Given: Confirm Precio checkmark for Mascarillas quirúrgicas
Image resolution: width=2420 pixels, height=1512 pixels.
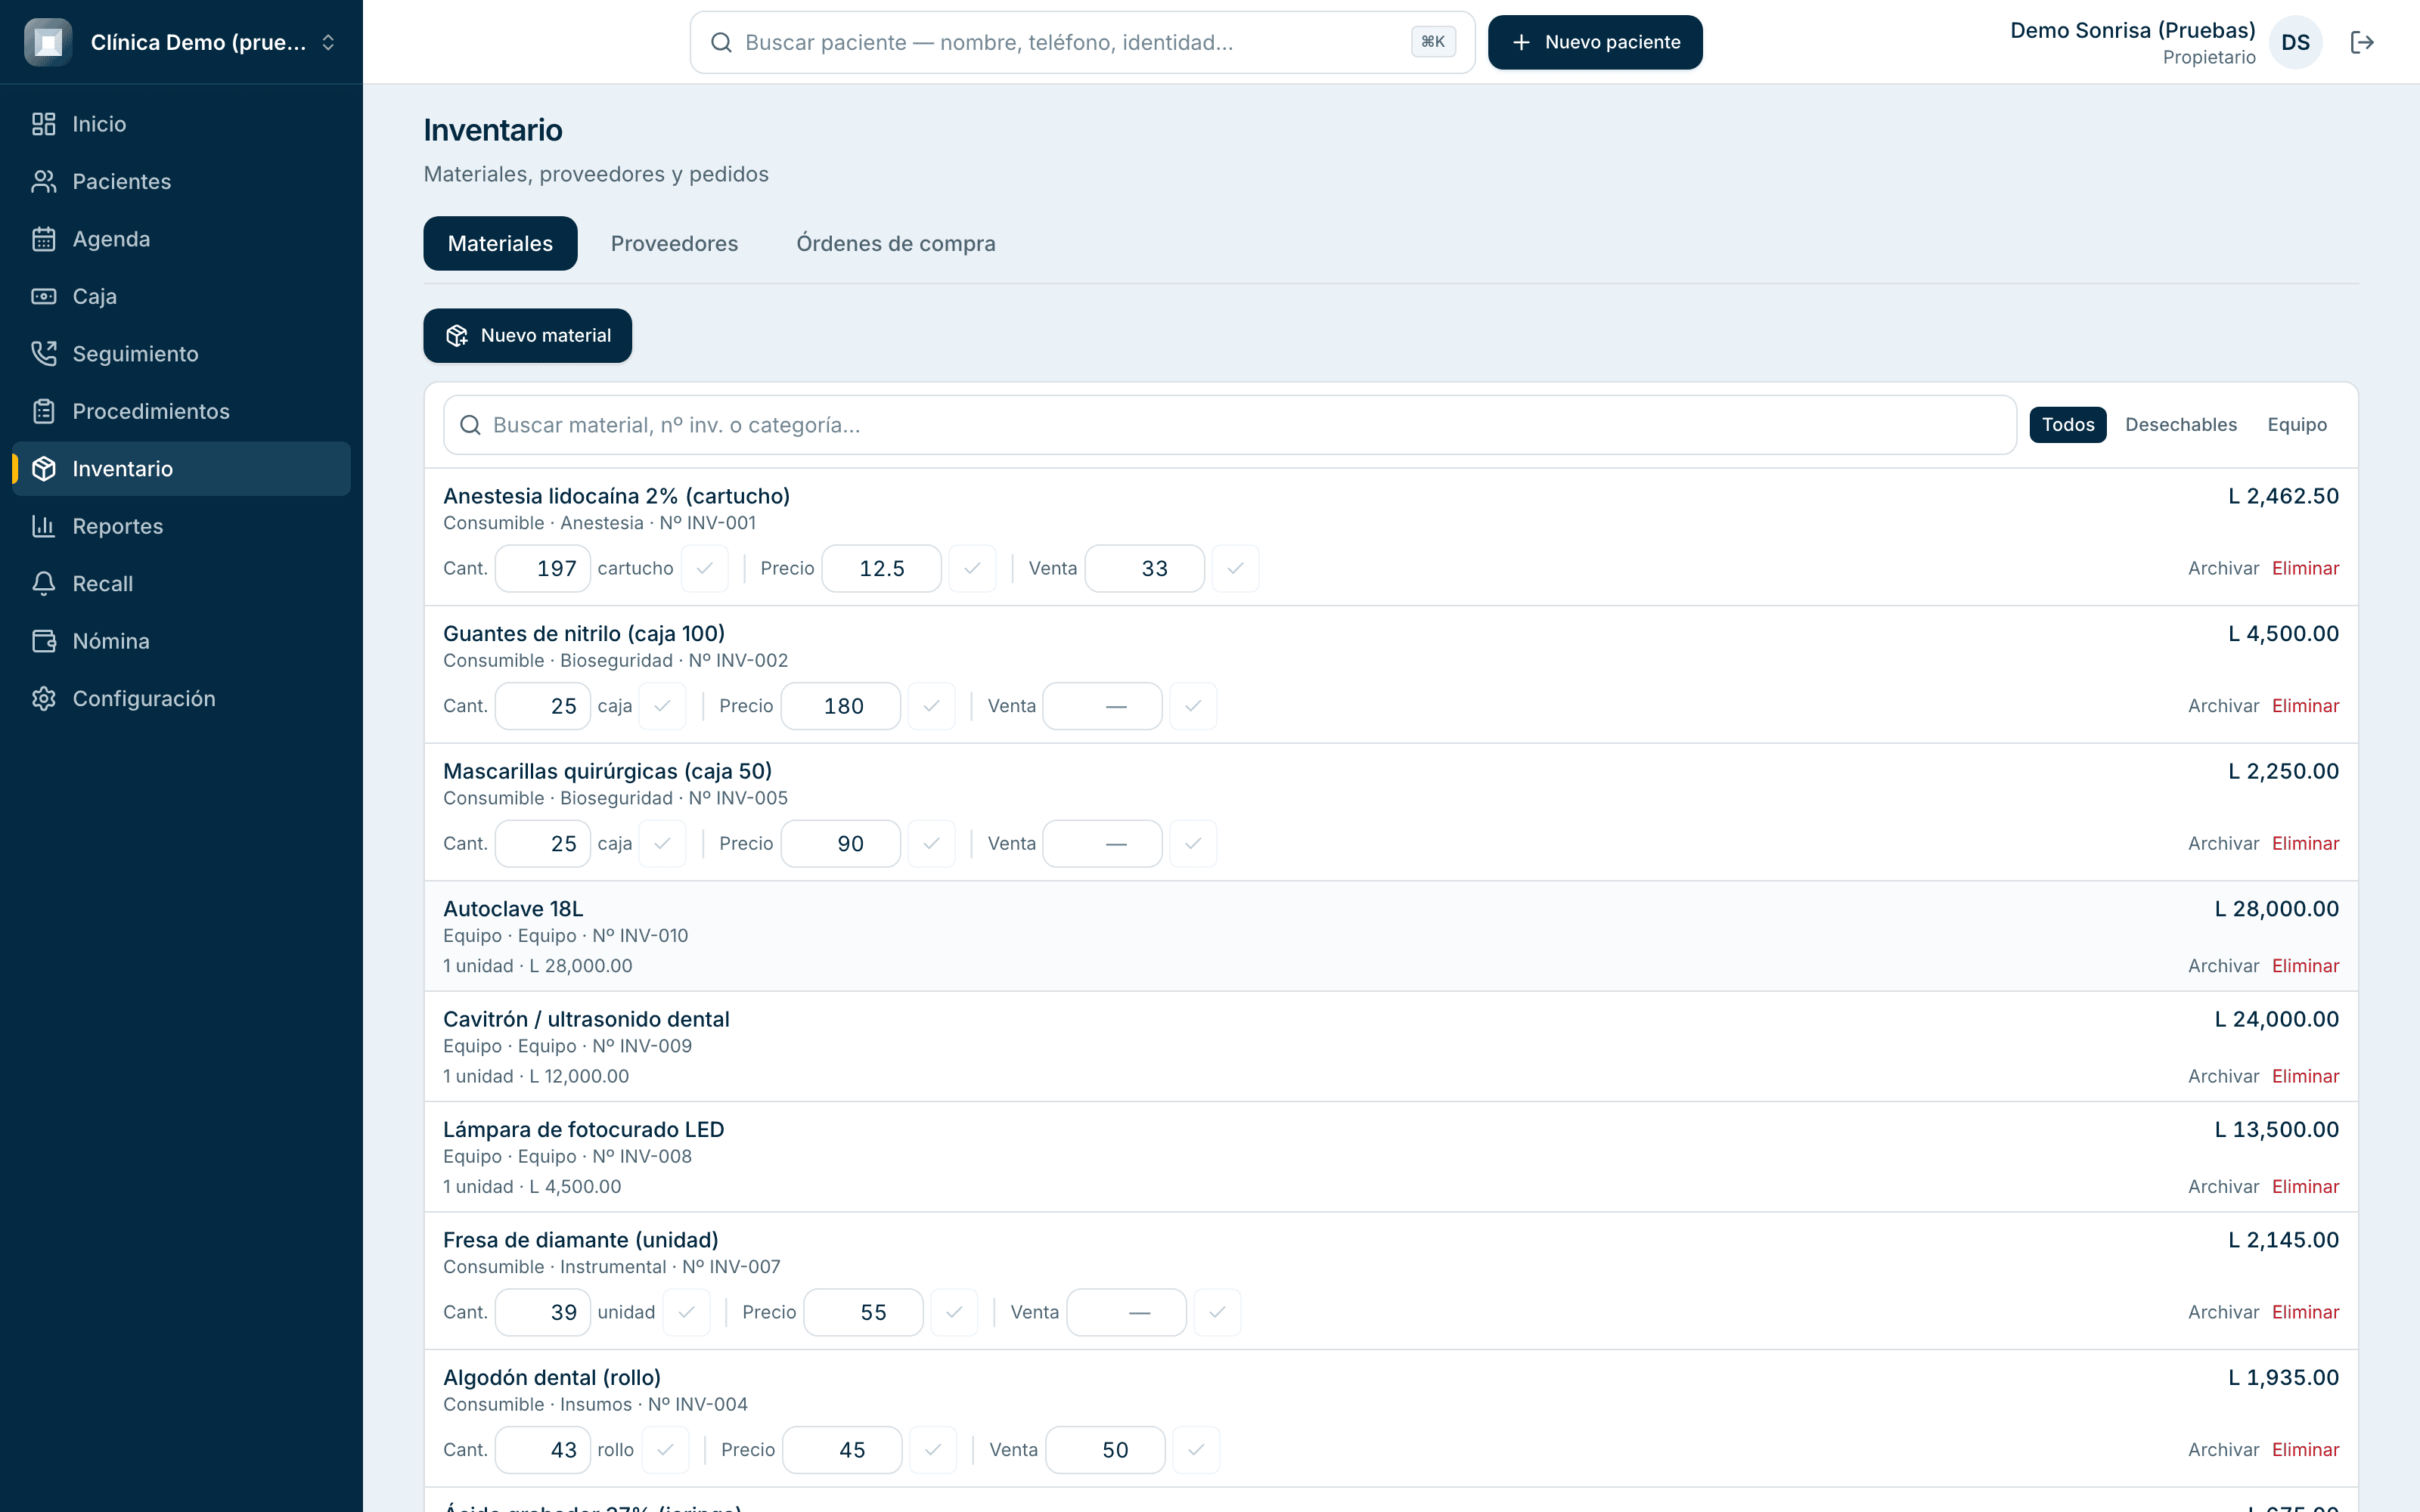Looking at the screenshot, I should 931,844.
